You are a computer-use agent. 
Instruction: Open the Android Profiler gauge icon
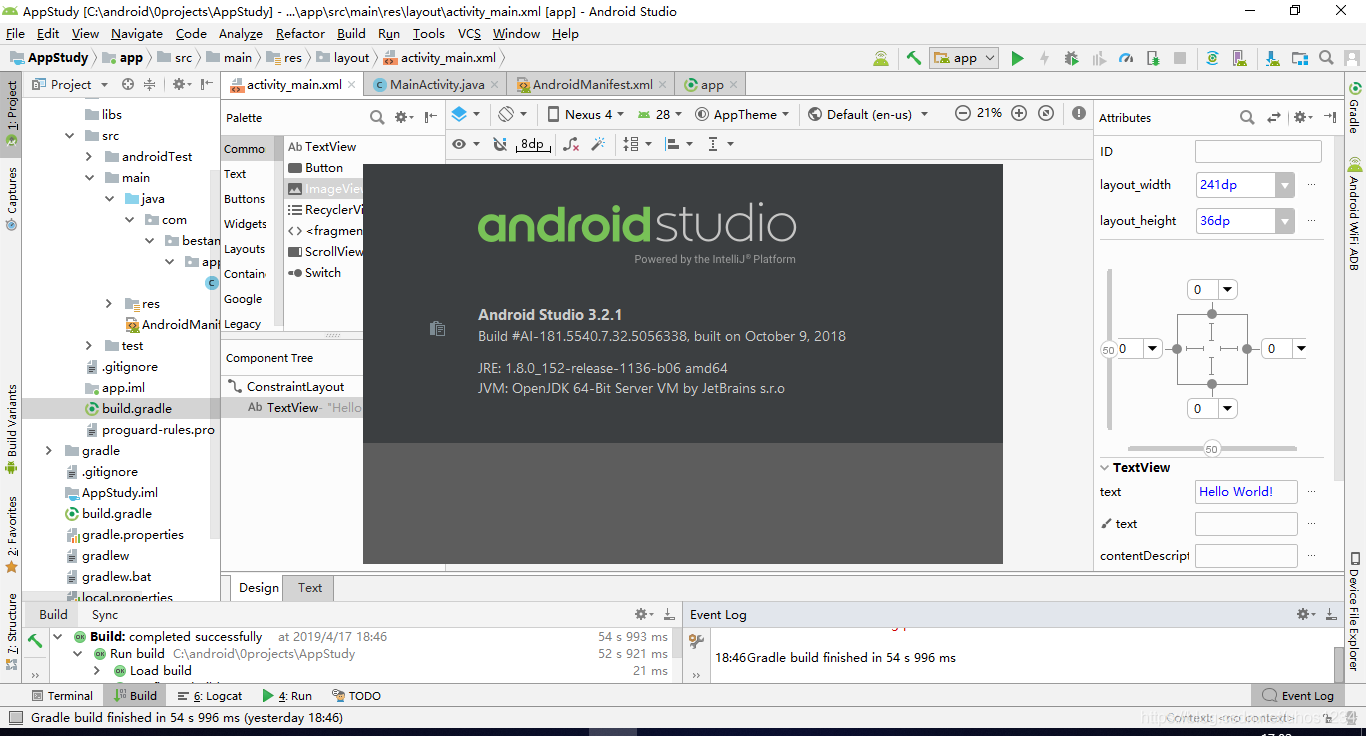[x=1126, y=58]
